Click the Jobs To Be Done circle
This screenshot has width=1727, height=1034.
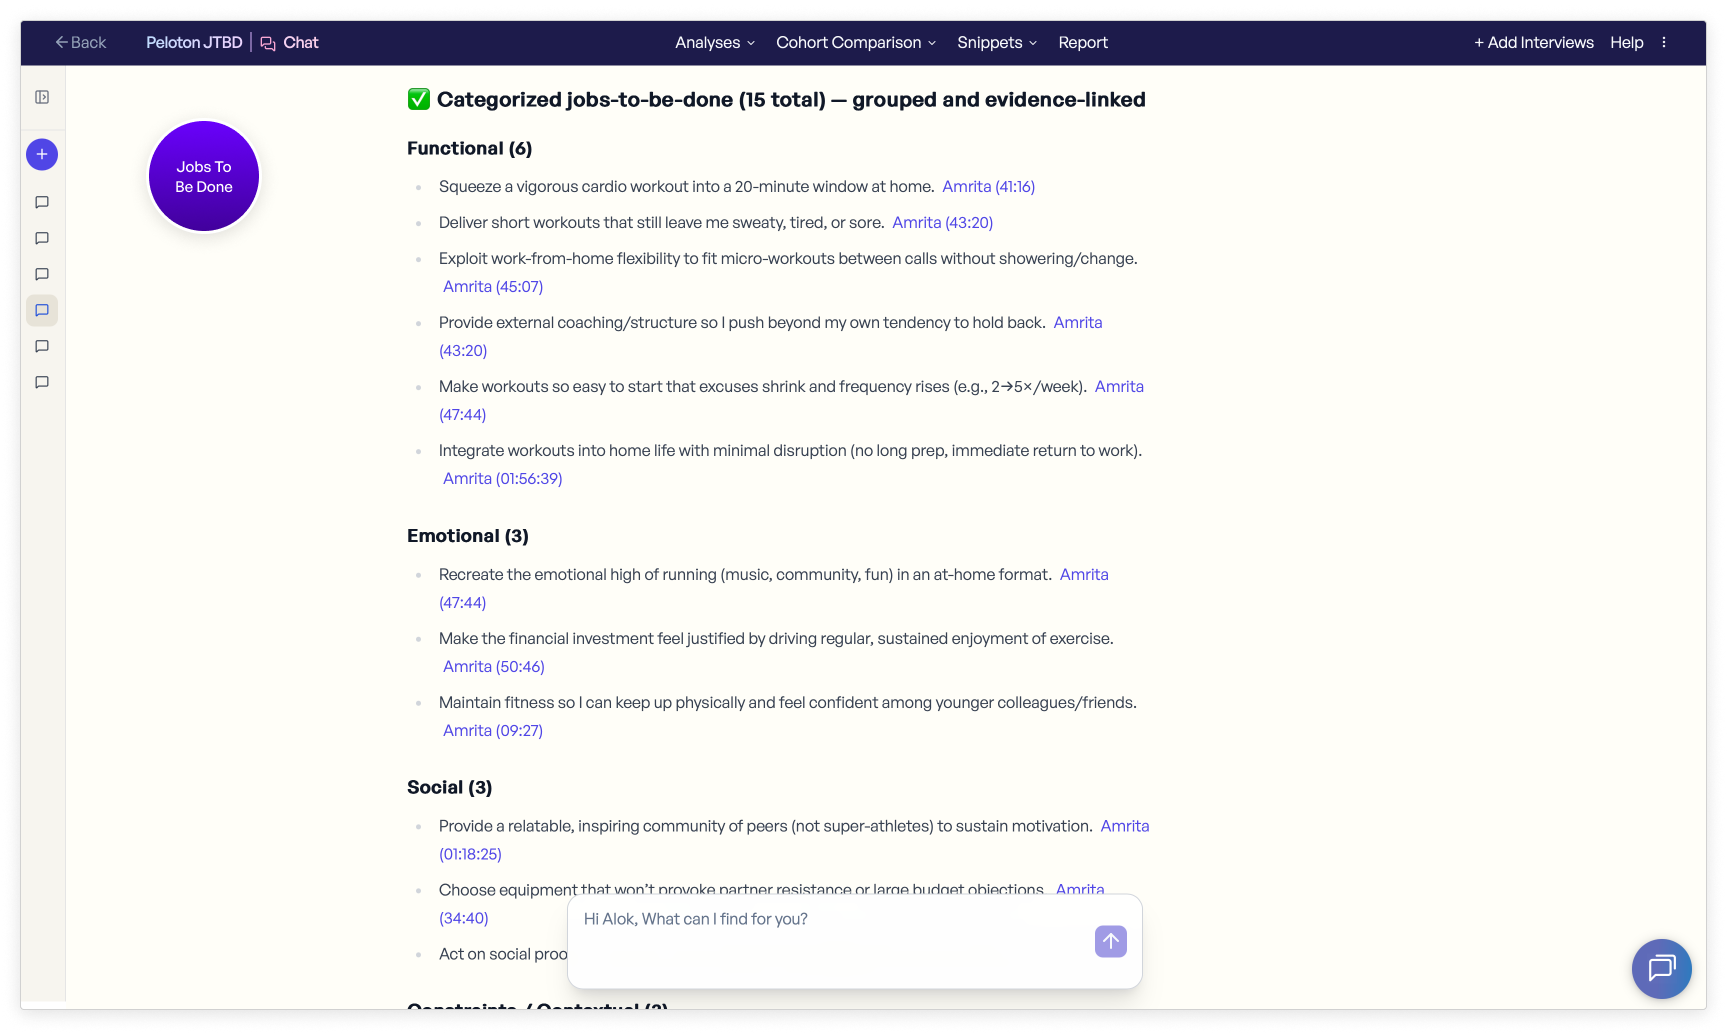(x=204, y=177)
